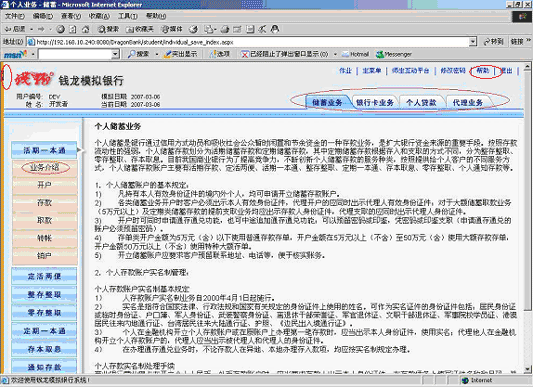Select 开户 in the left sidebar
533x387 pixels.
point(45,185)
